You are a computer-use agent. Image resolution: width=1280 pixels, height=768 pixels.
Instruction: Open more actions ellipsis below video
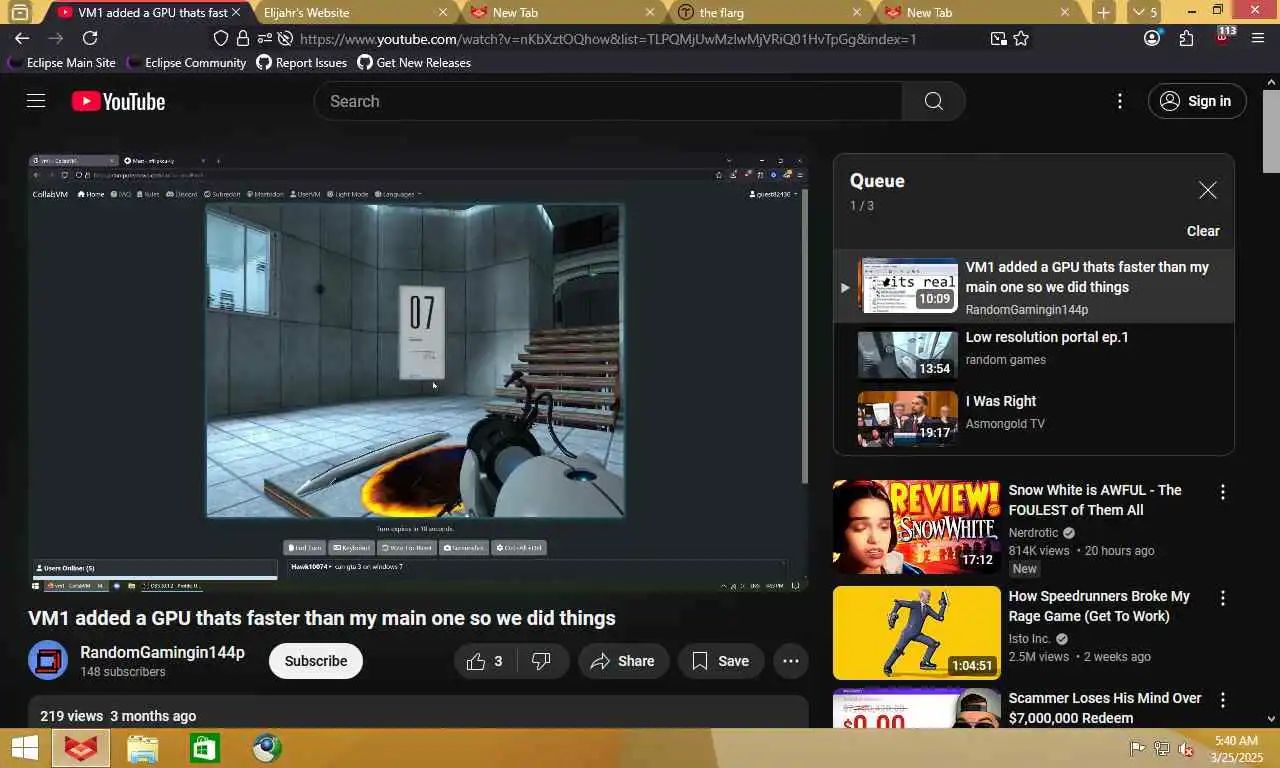pyautogui.click(x=790, y=661)
